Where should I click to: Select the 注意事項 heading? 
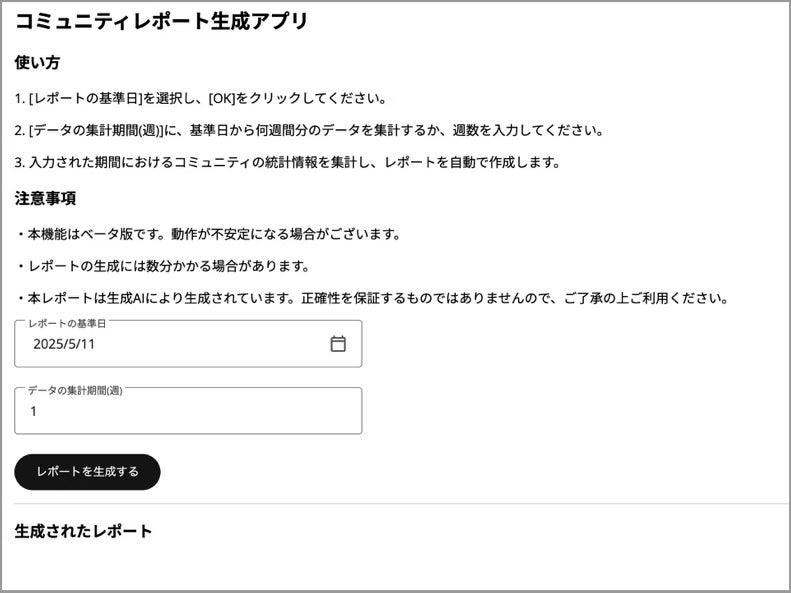(x=45, y=198)
